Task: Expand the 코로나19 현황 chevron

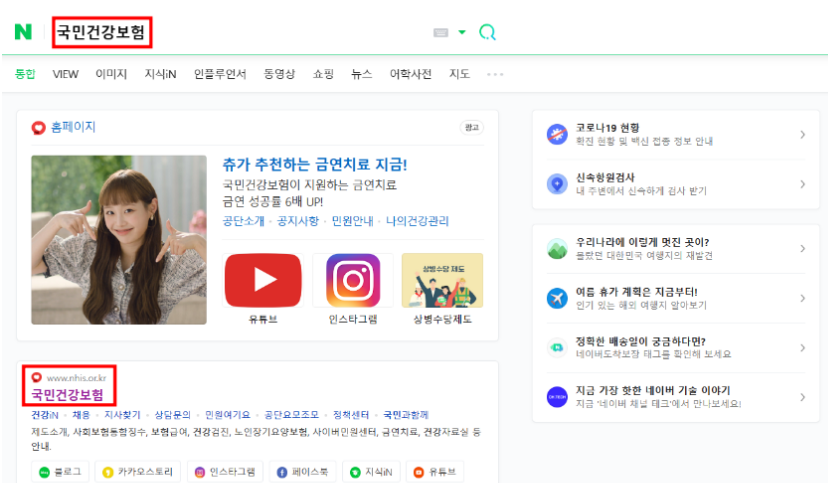Action: coord(802,135)
